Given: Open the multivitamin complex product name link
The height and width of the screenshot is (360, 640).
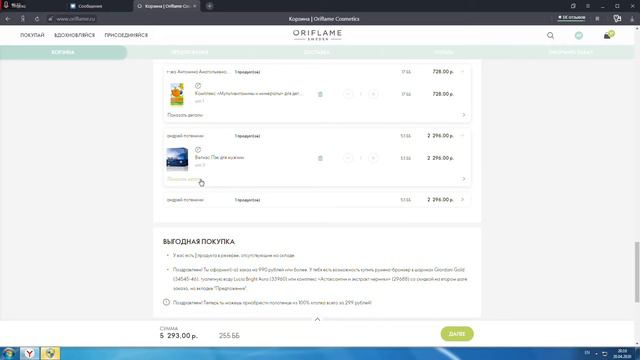Looking at the screenshot, I should point(248,93).
